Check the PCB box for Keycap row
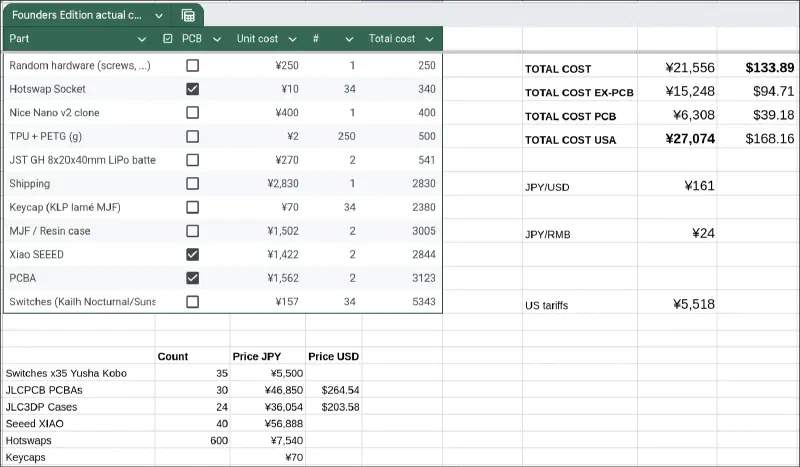The height and width of the screenshot is (467, 800). [x=192, y=207]
